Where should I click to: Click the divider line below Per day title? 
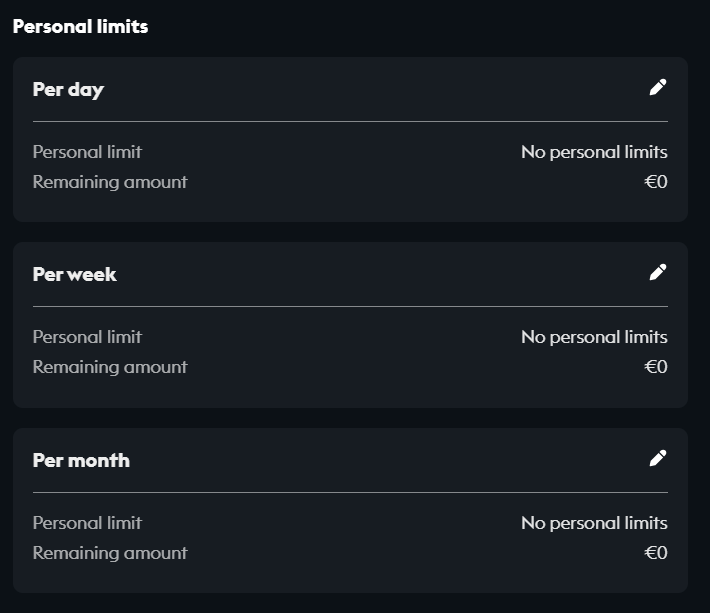pyautogui.click(x=350, y=121)
